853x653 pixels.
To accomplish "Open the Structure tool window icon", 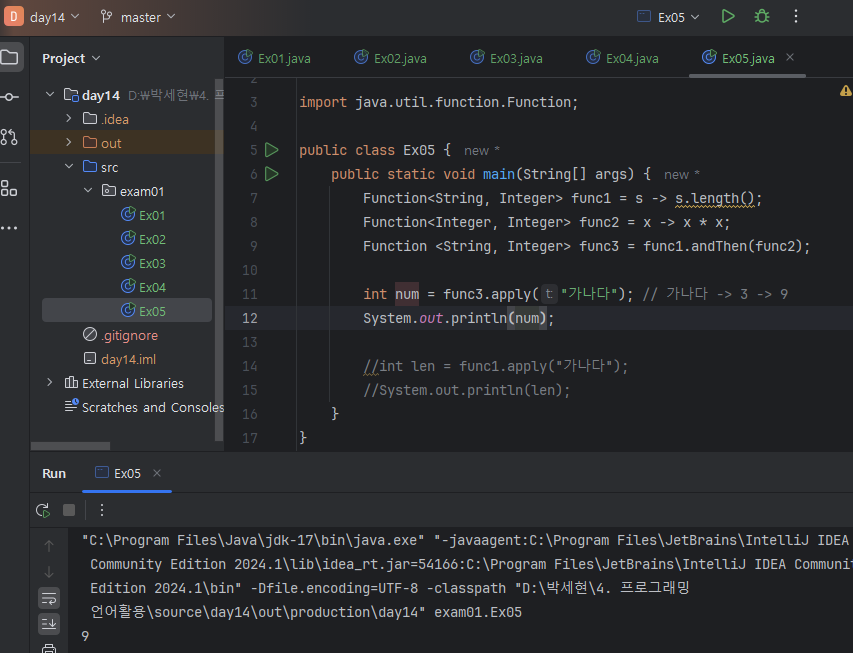I will 9,188.
